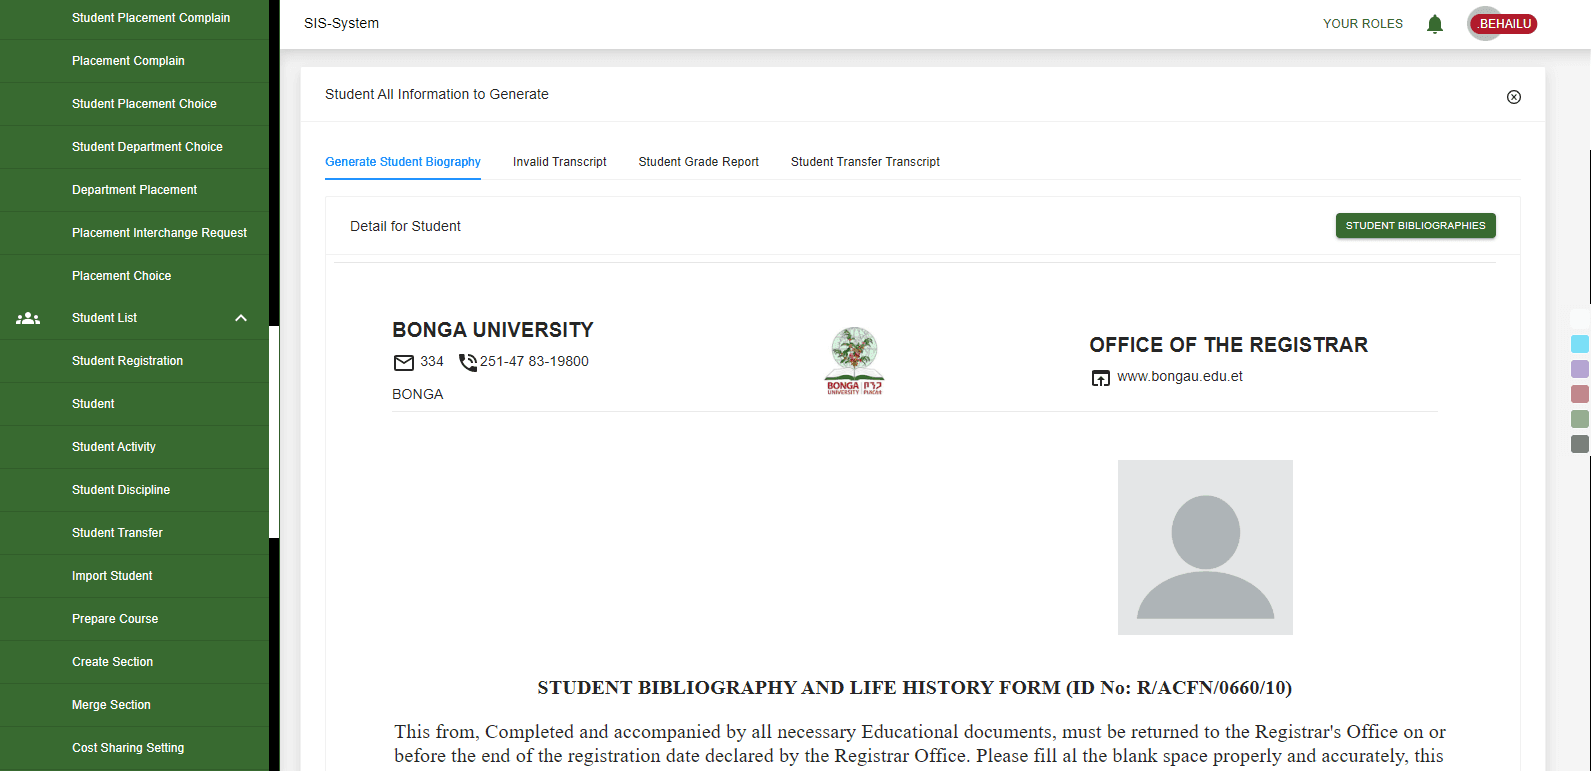Click the SIS-System title
This screenshot has height=771, width=1591.
[341, 24]
